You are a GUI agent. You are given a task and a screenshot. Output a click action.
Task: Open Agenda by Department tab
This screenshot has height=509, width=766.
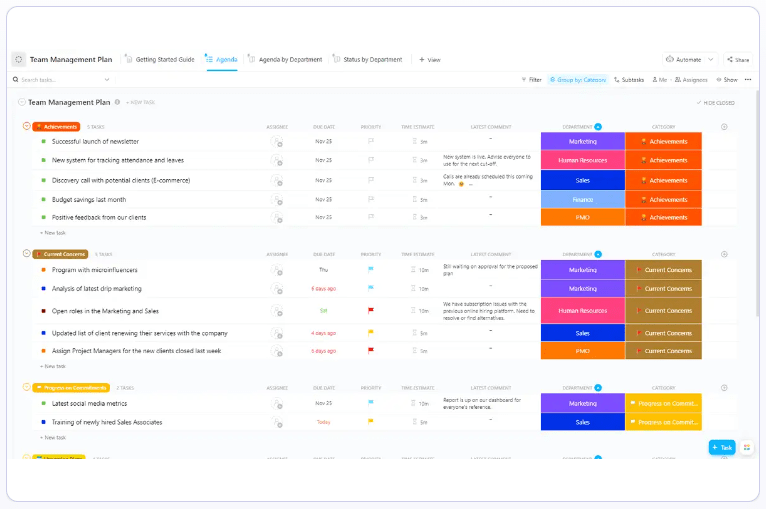coord(285,60)
